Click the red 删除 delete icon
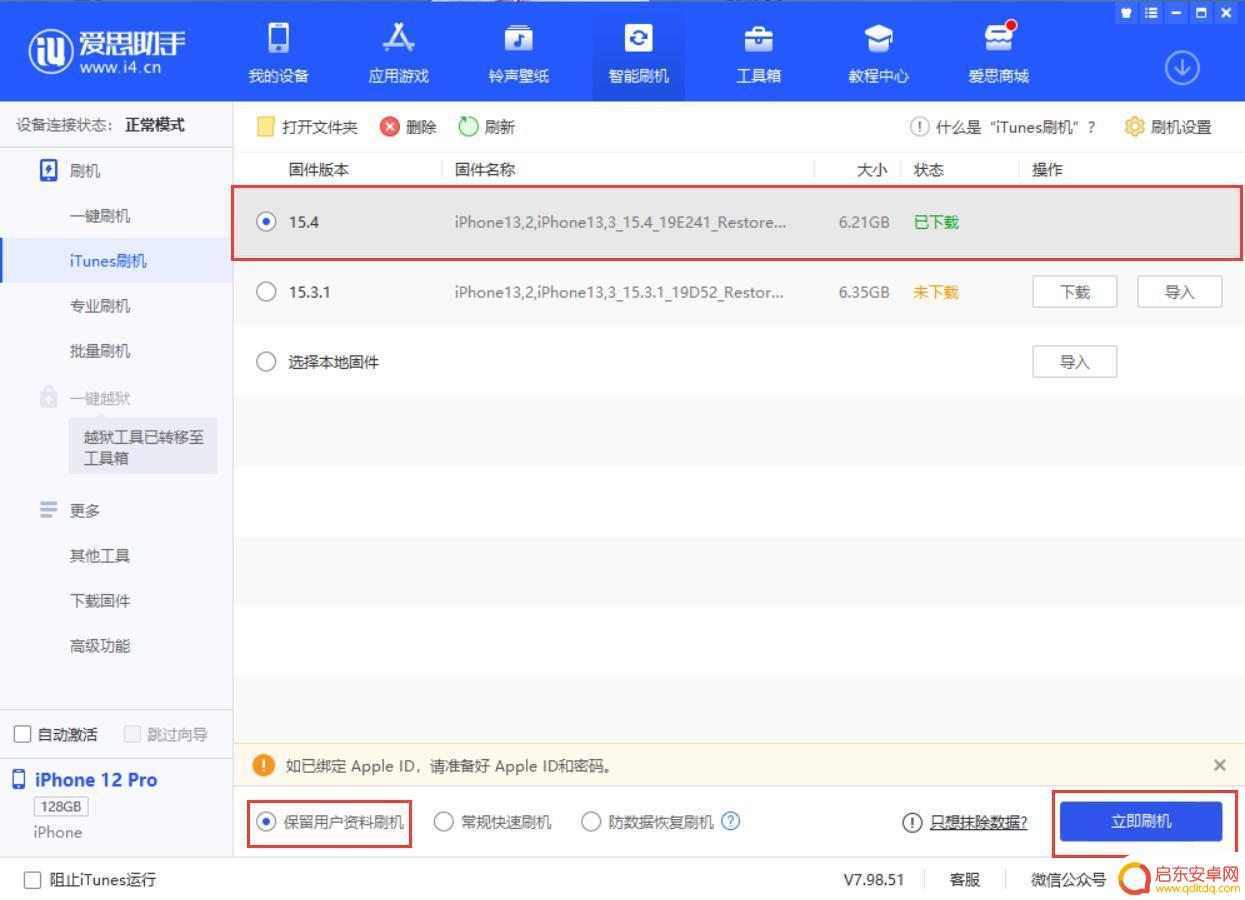 click(x=389, y=127)
